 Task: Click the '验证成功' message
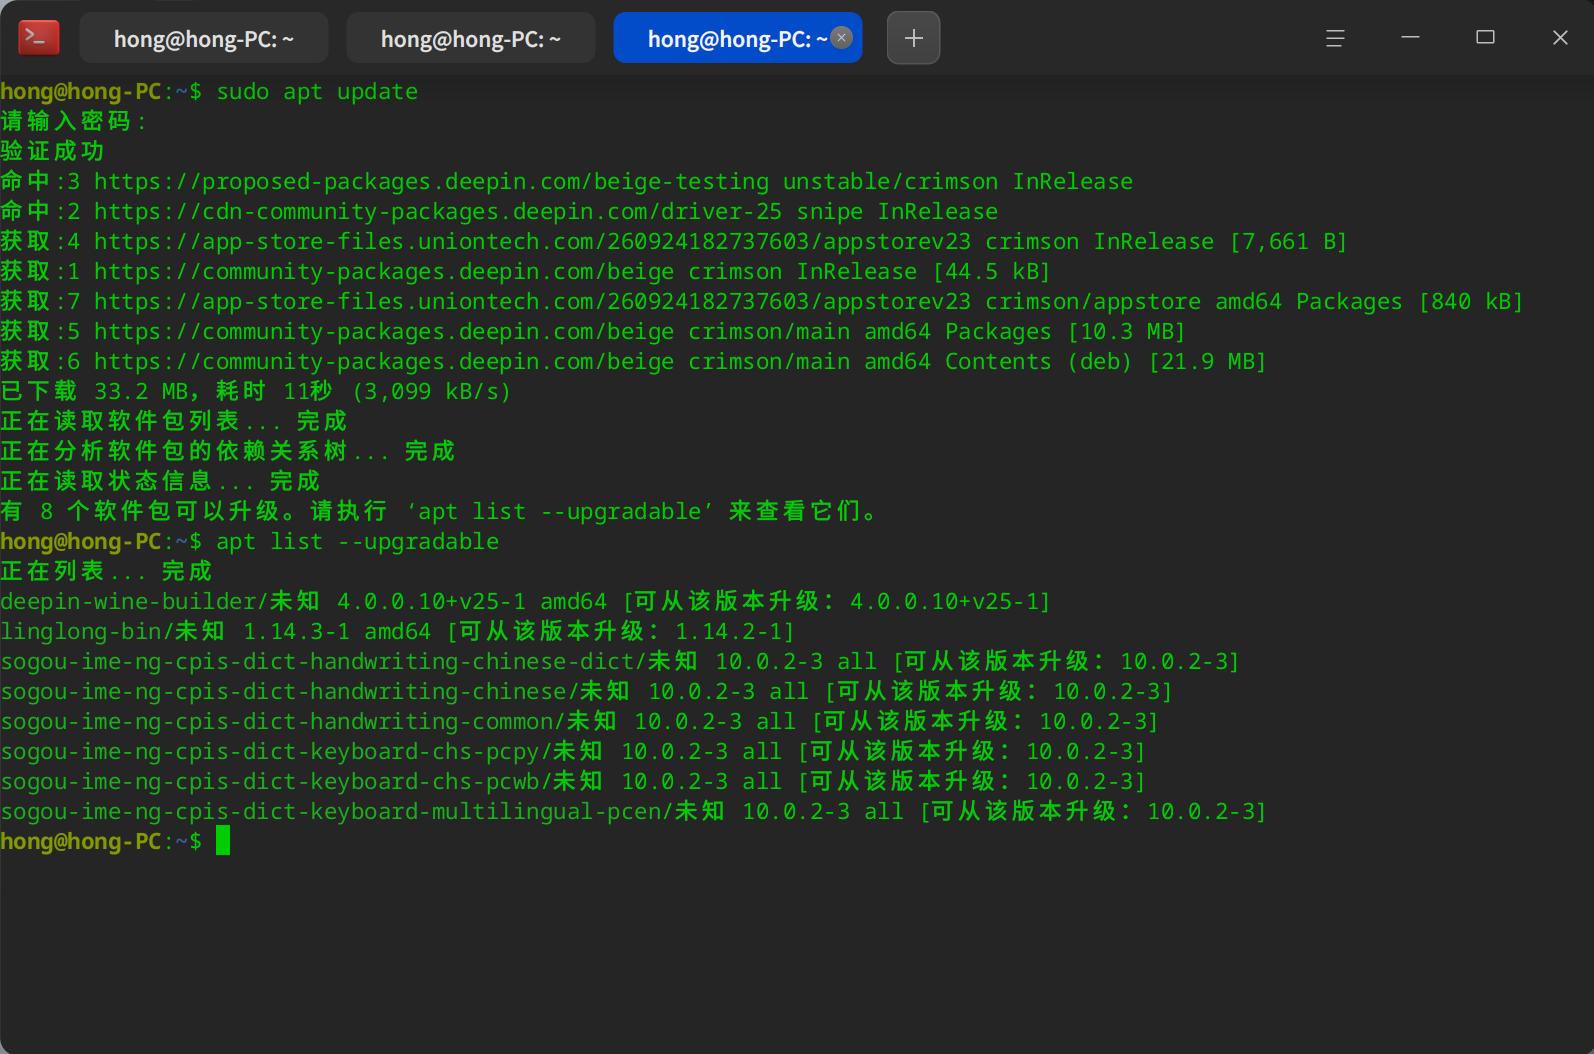[x=52, y=151]
